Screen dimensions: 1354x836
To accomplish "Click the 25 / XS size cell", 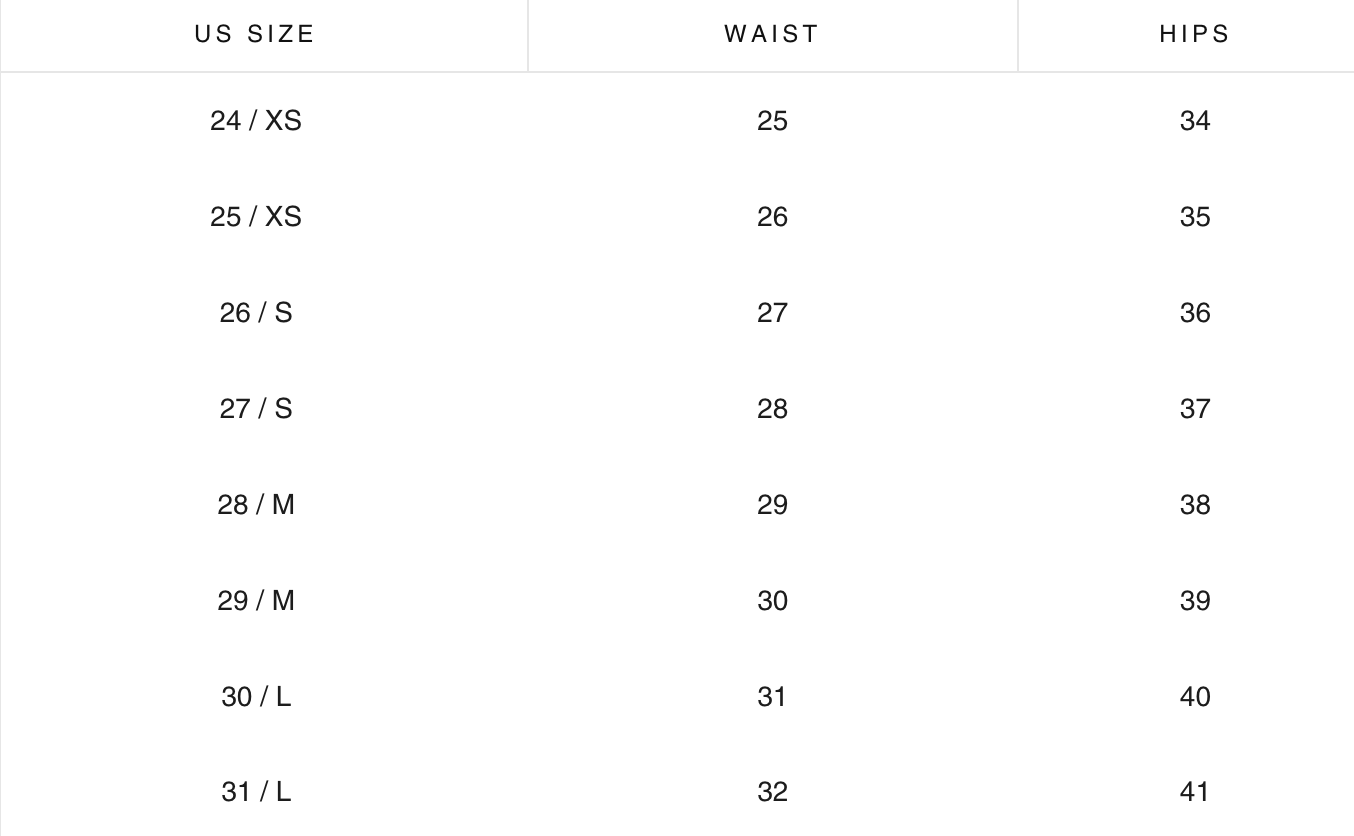I will click(255, 217).
